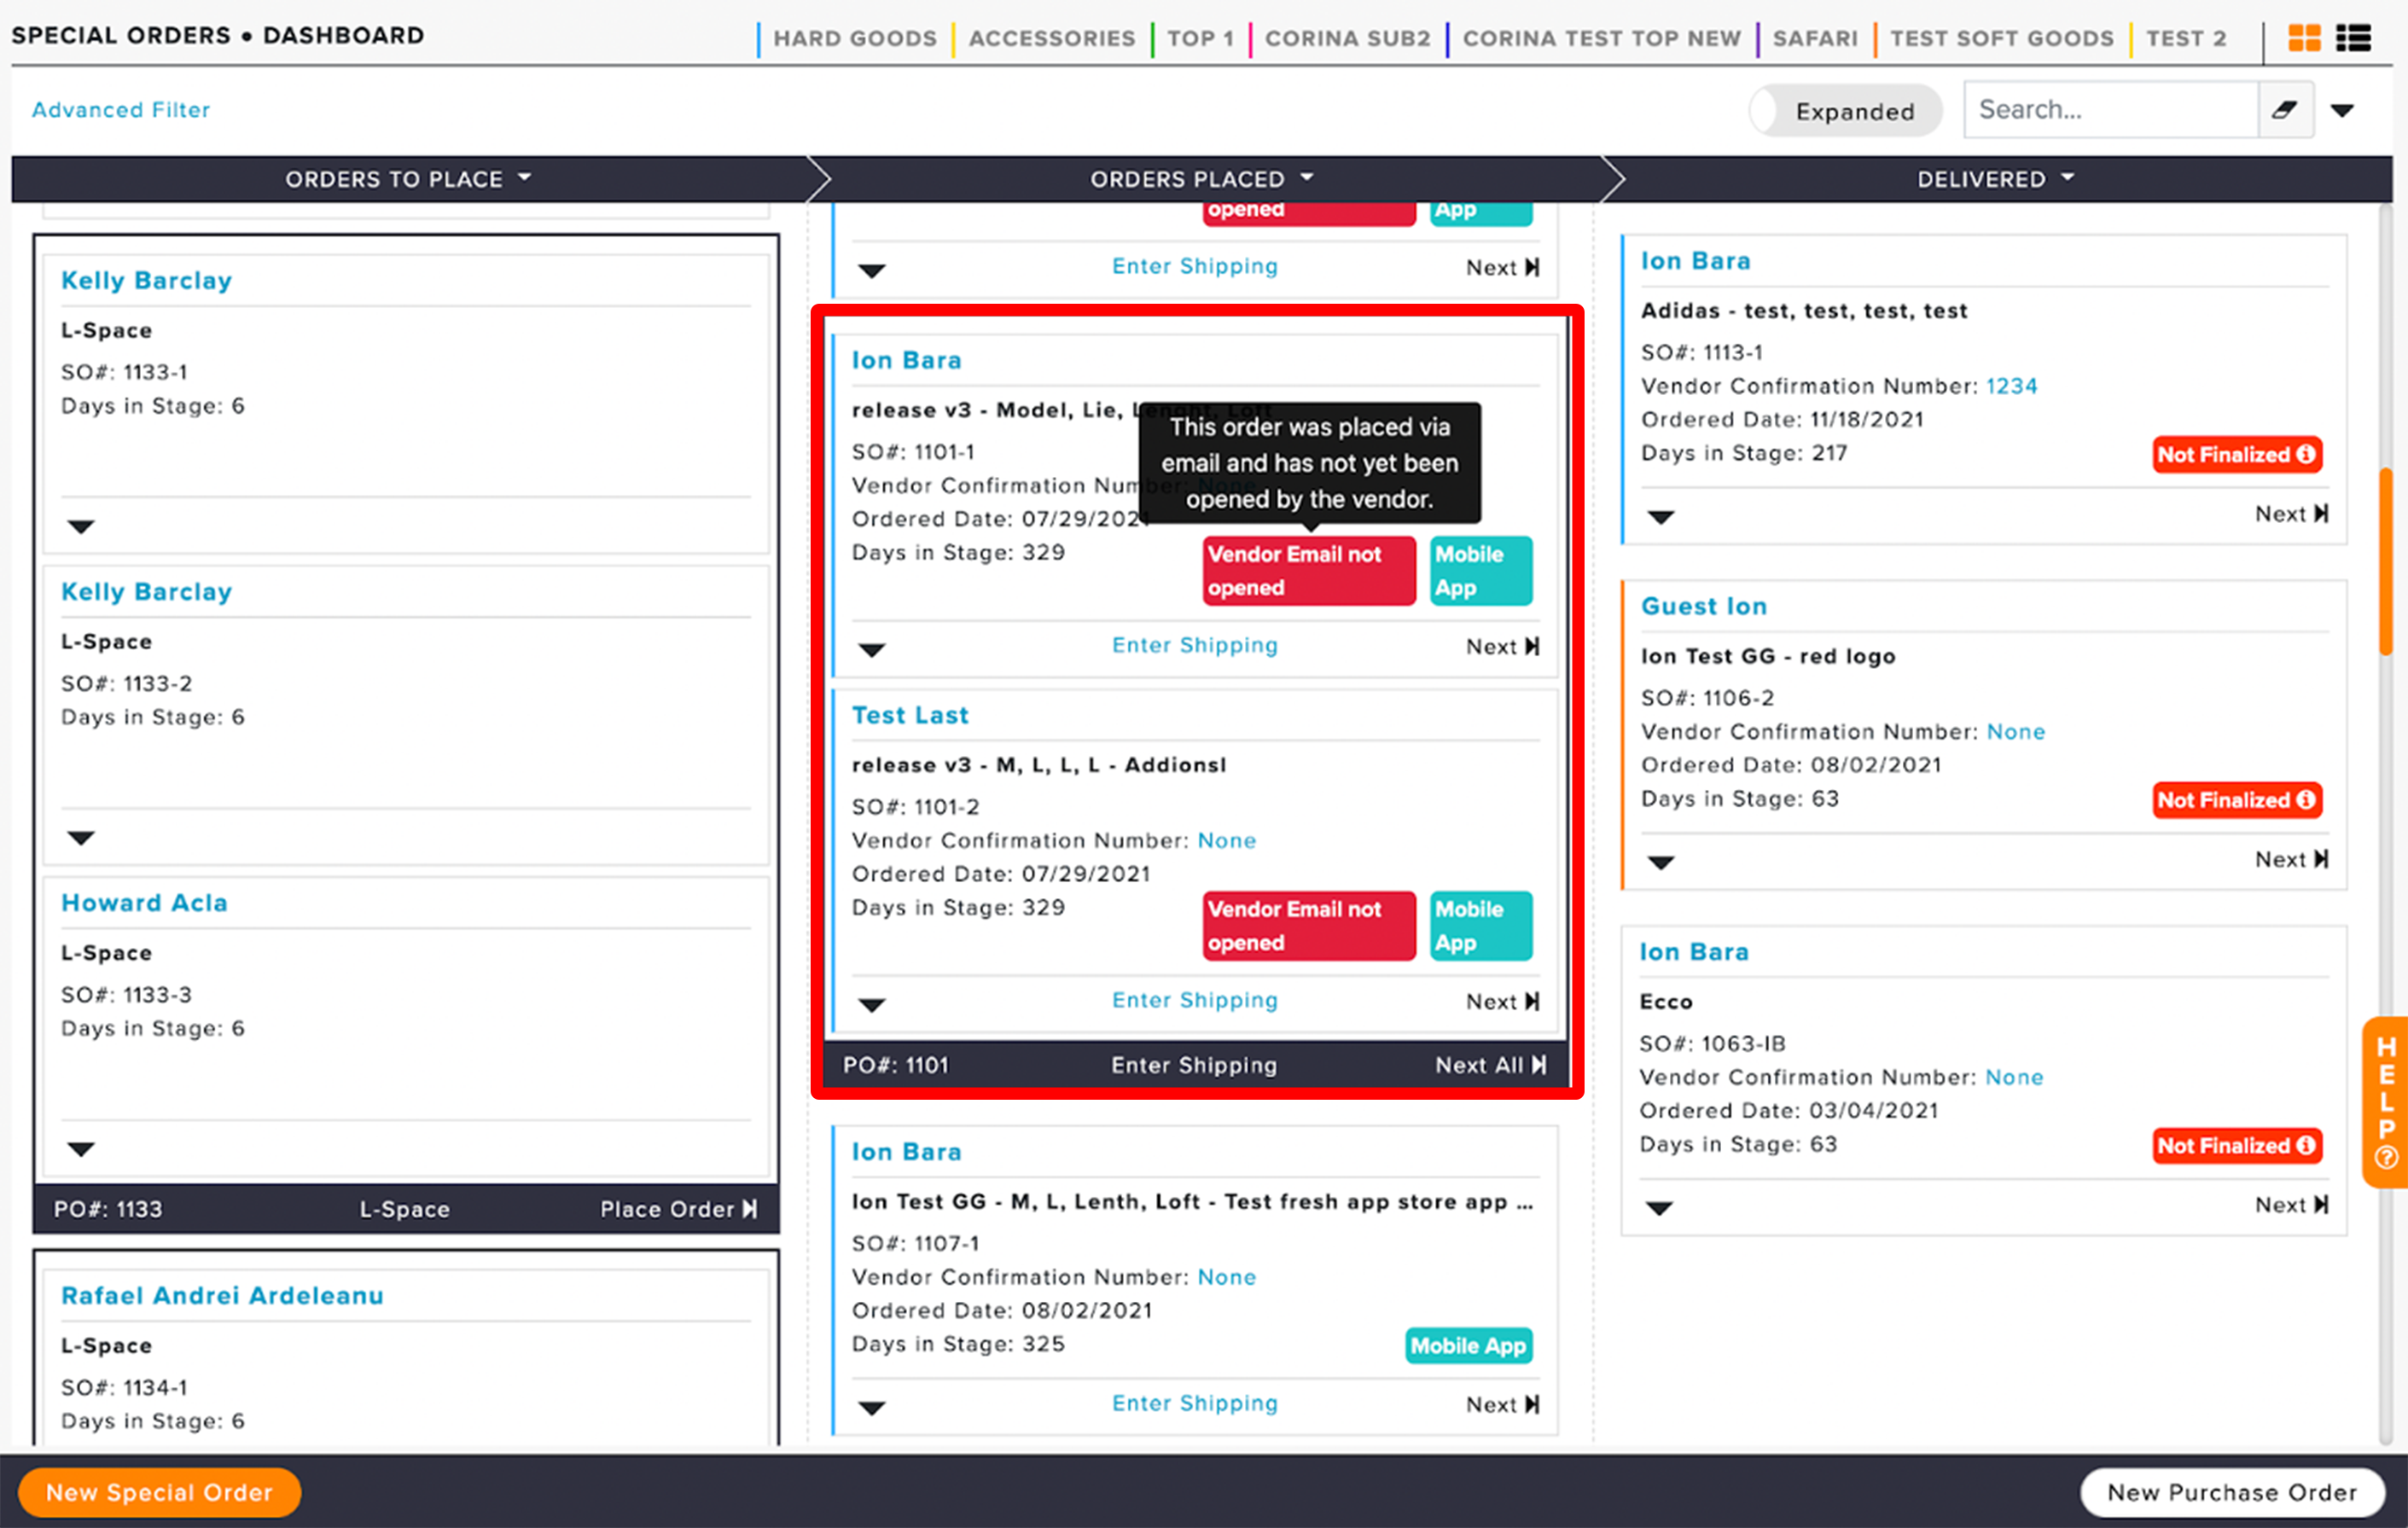2408x1528 pixels.
Task: Open Delivered column dropdown
Action: pyautogui.click(x=2067, y=178)
